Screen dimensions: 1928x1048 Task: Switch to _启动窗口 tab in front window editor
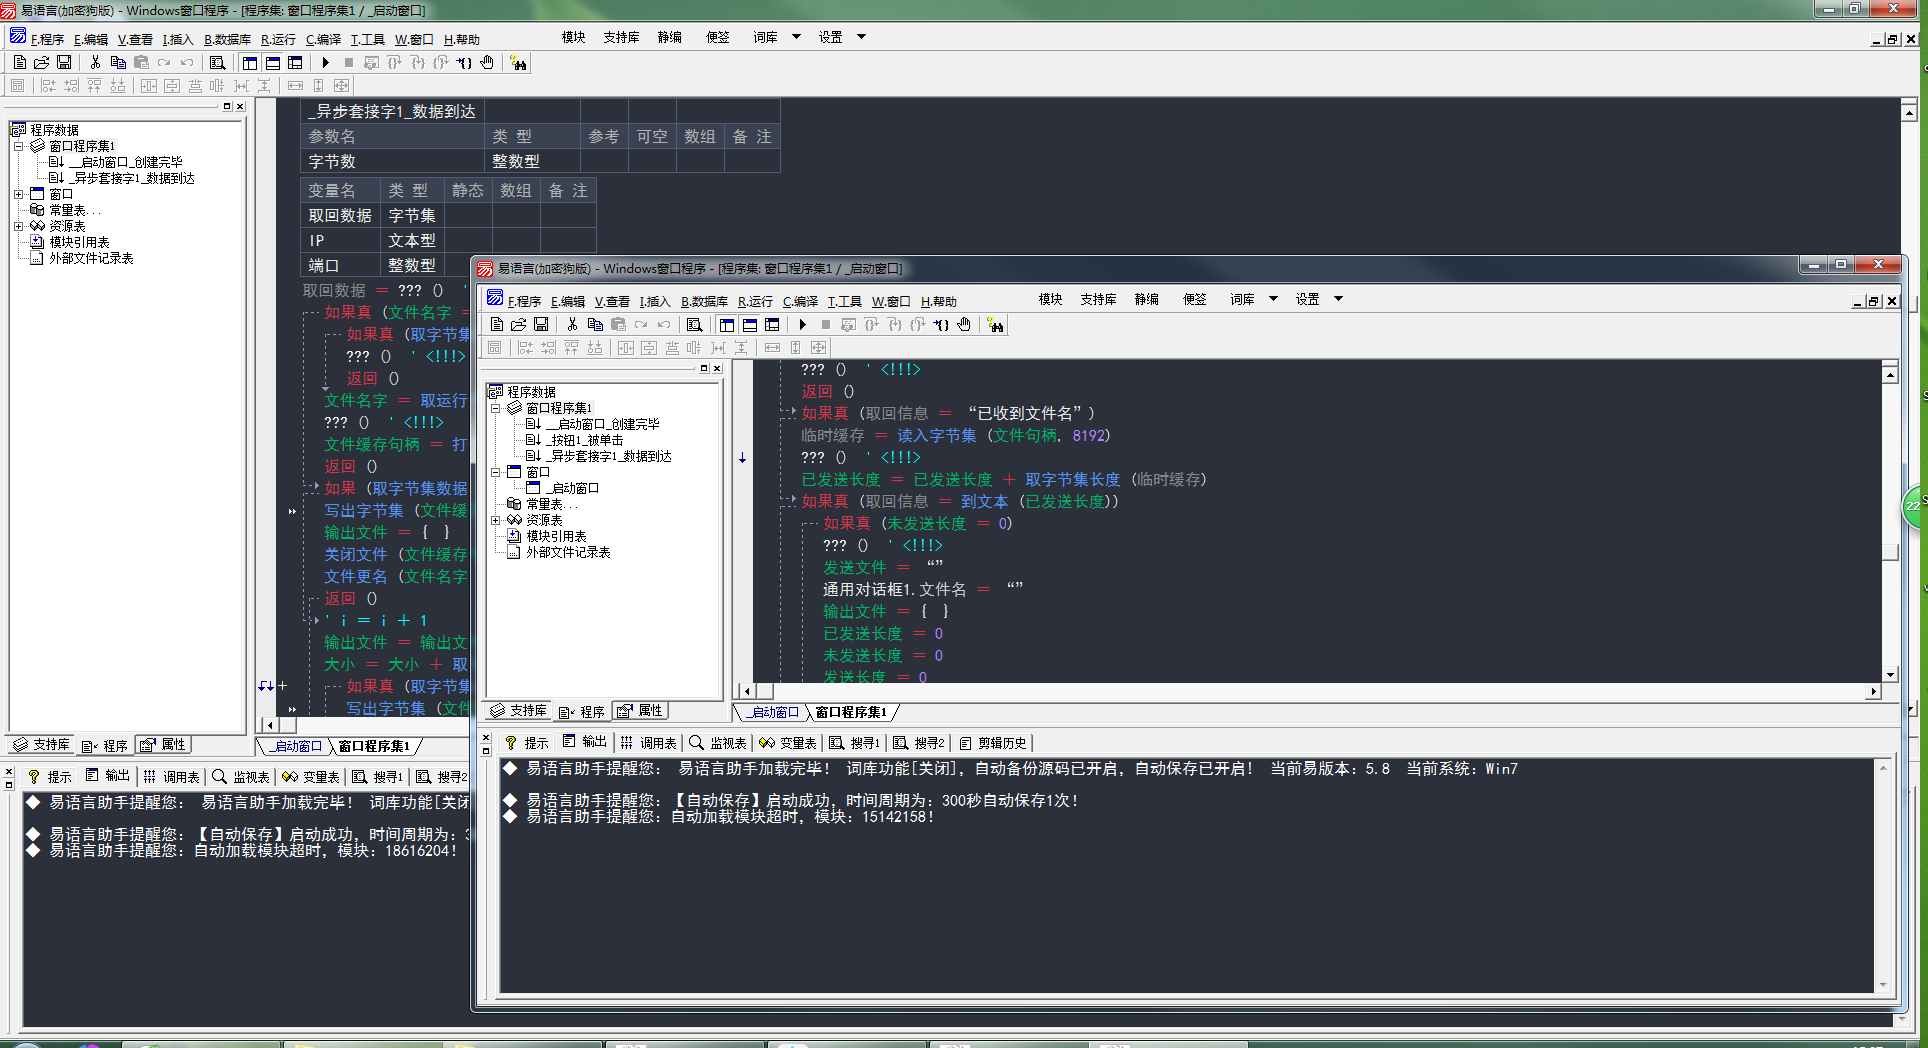(774, 712)
